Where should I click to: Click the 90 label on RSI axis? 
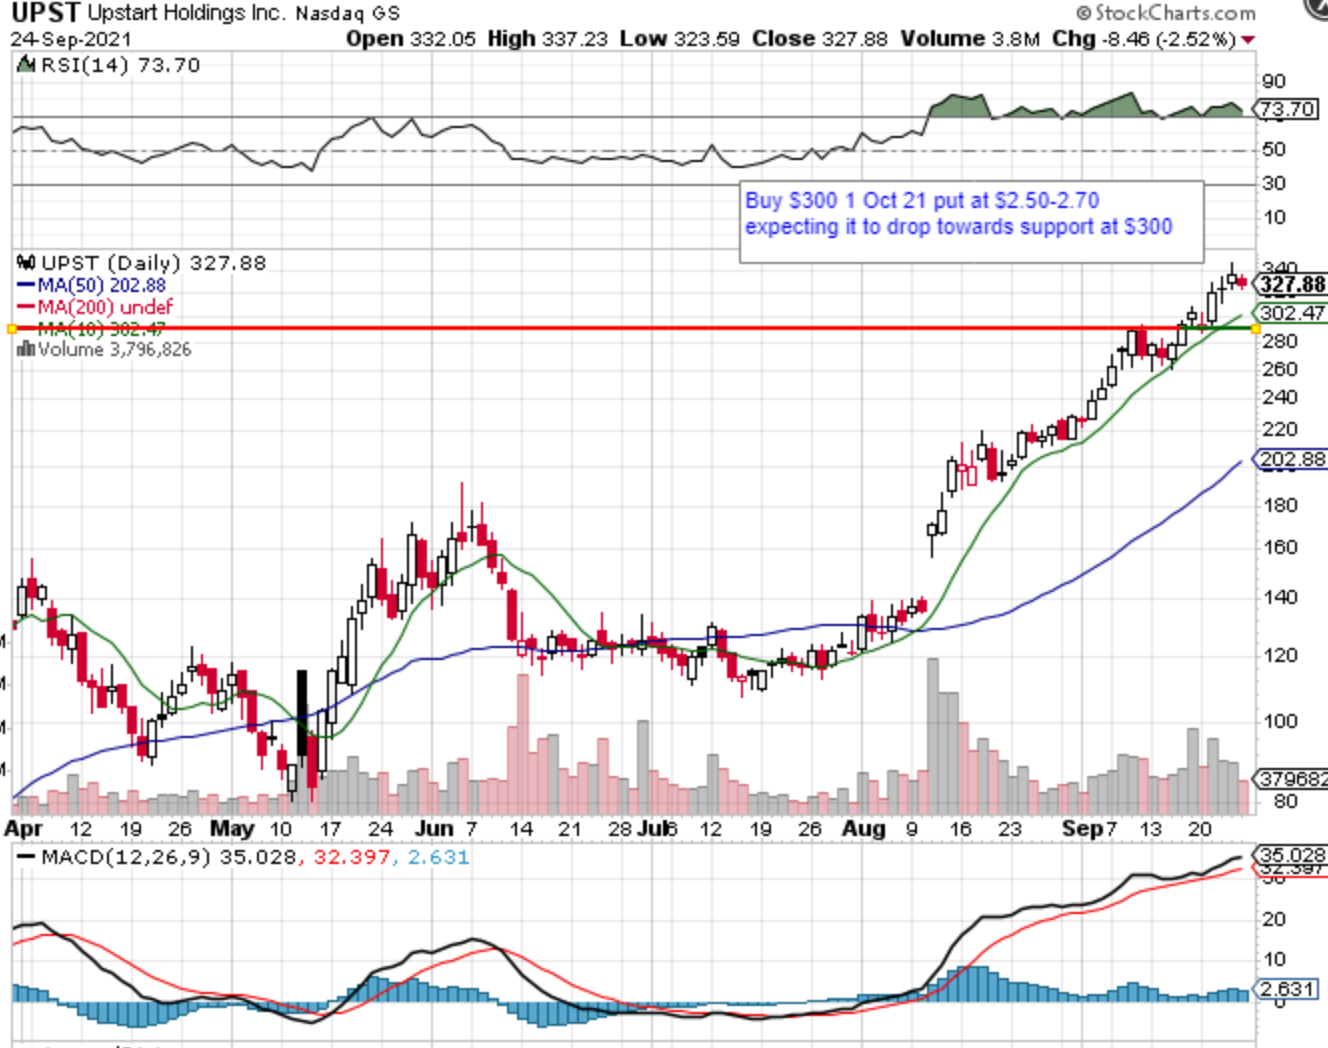click(x=1274, y=81)
